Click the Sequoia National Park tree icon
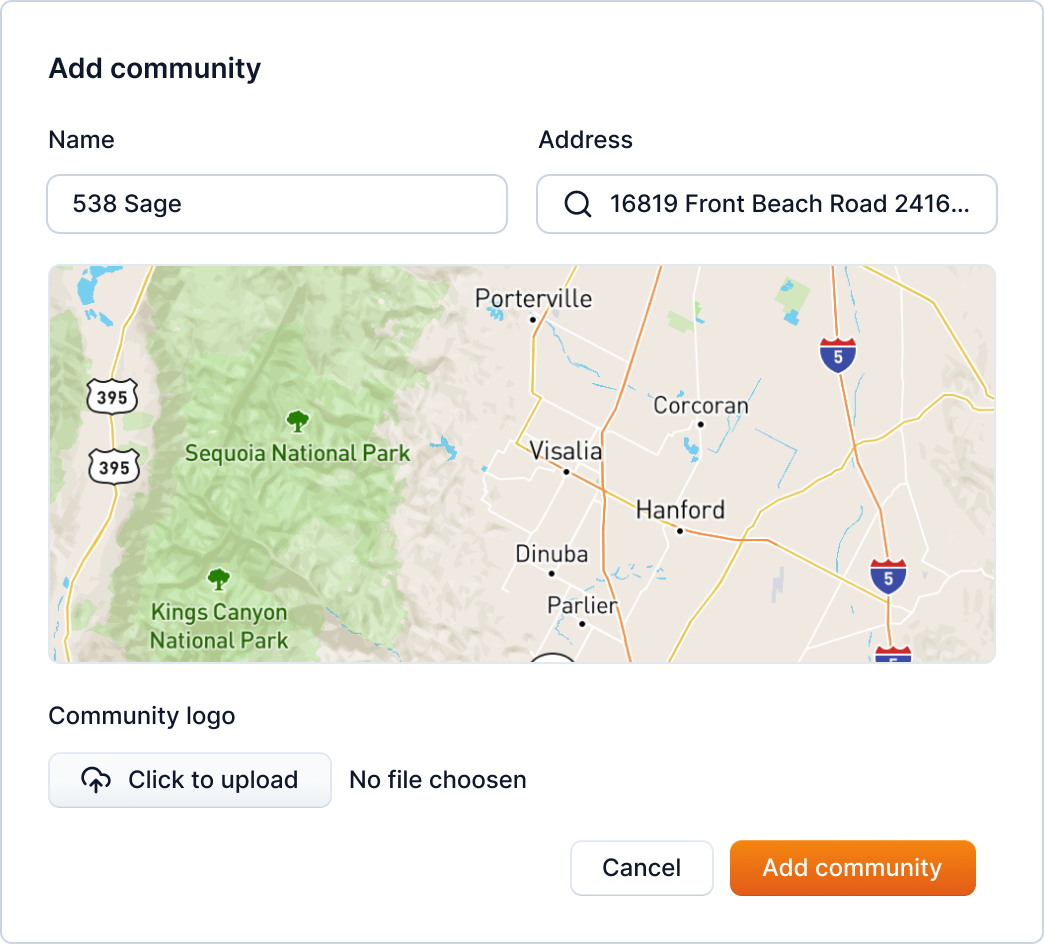Screen dimensions: 1044x944 (297, 421)
